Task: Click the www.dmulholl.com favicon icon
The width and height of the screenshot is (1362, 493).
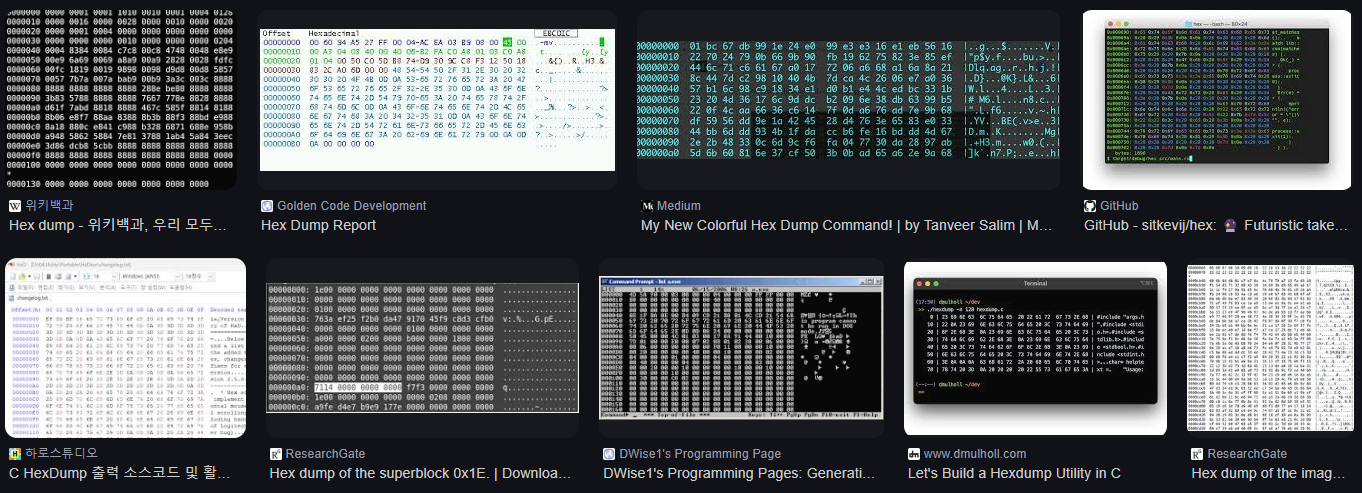Action: point(914,453)
